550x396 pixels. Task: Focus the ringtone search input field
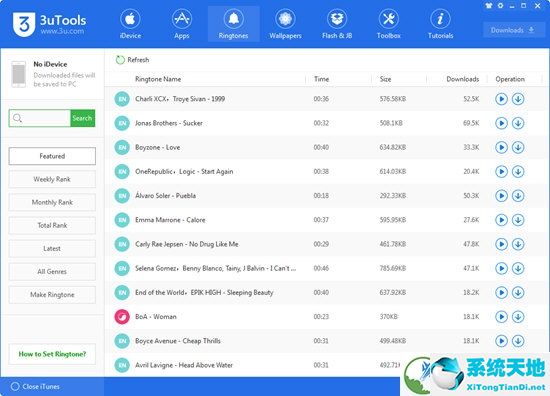coord(40,118)
